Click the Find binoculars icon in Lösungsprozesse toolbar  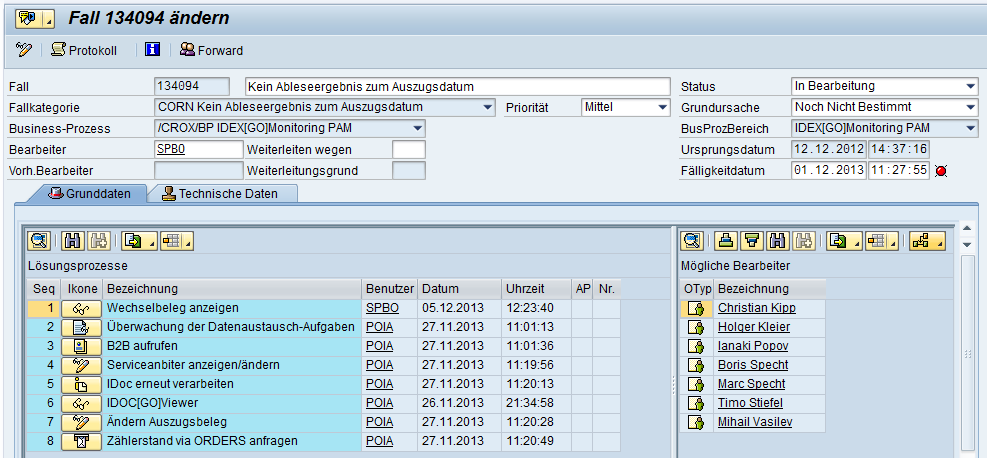coord(73,240)
